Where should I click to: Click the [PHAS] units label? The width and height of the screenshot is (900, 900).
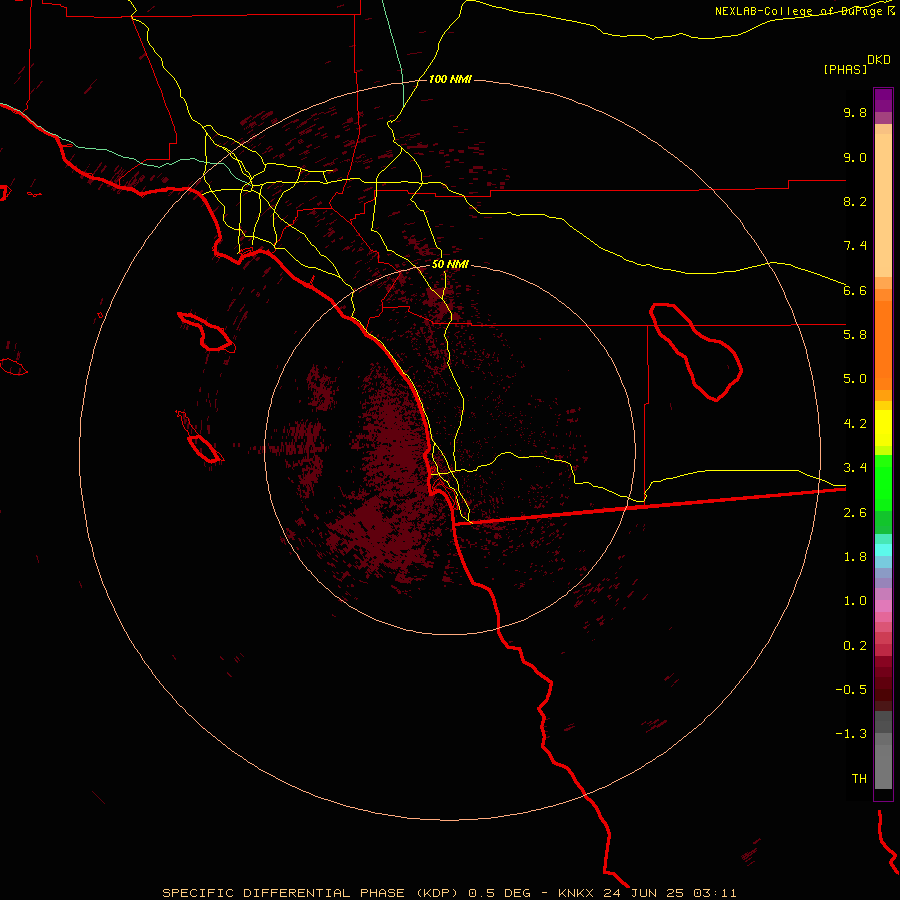coord(845,69)
